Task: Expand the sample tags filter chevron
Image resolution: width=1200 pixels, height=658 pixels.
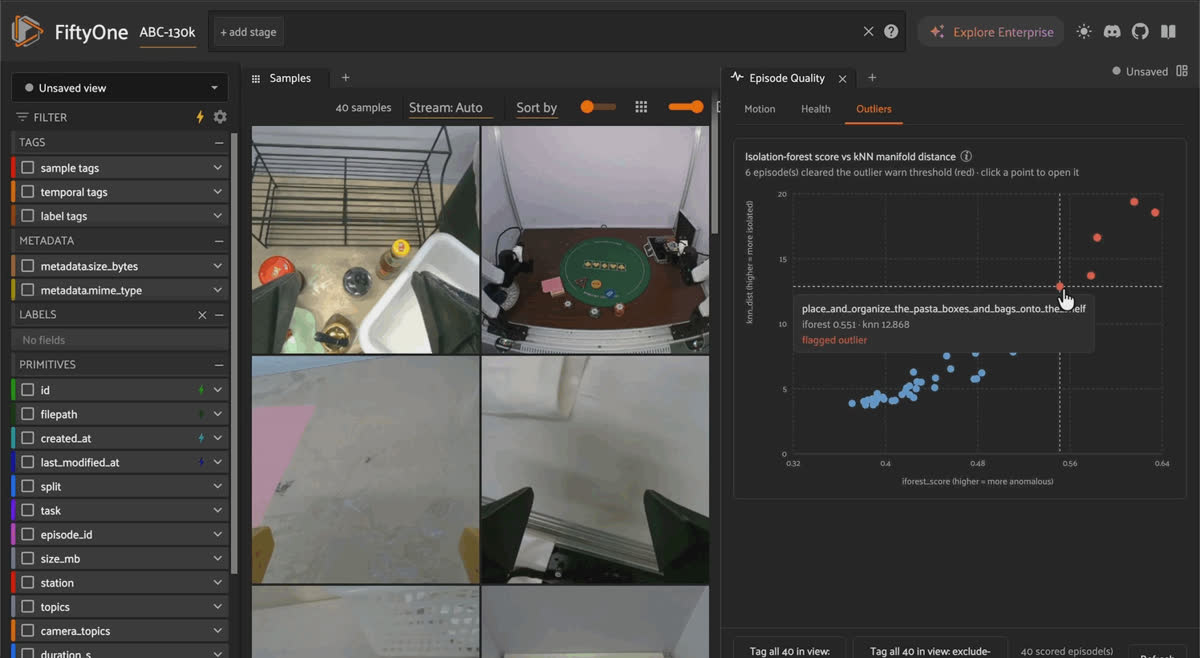Action: [x=218, y=168]
